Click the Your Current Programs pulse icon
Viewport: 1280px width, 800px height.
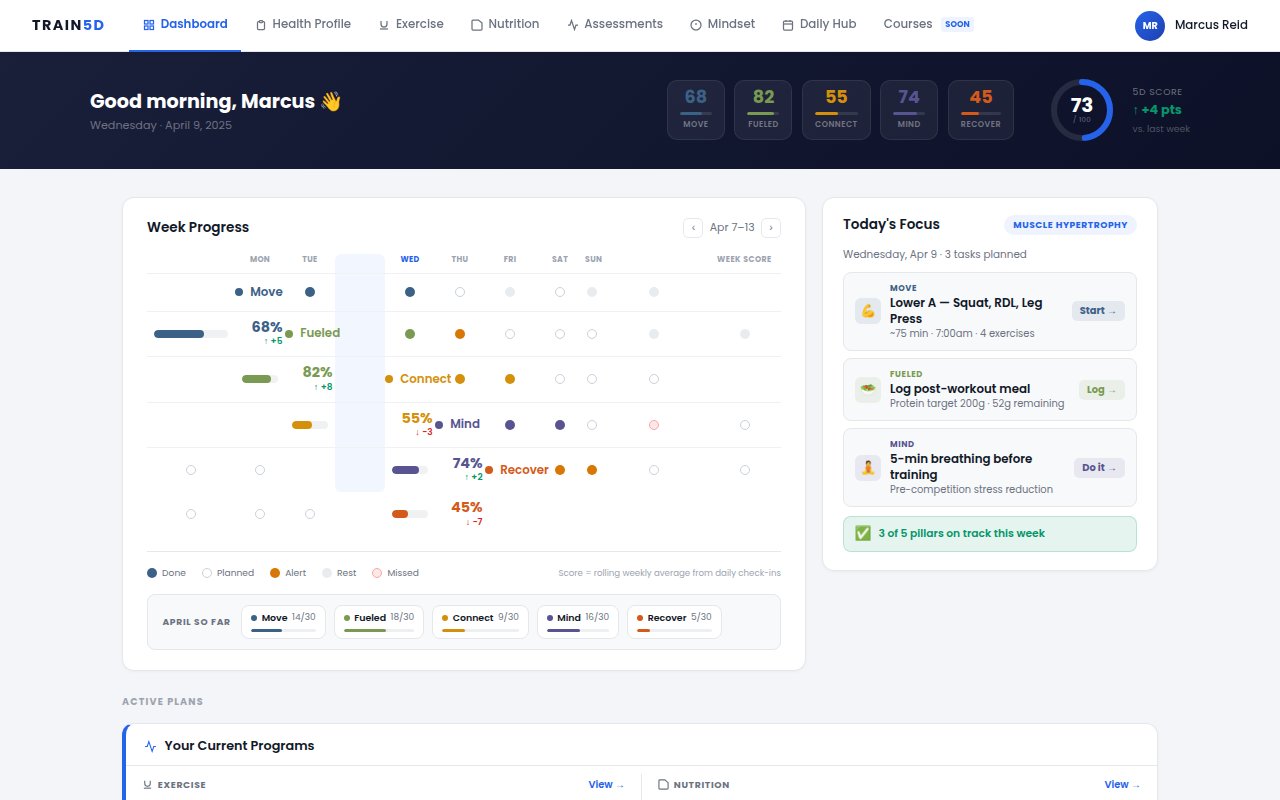[151, 746]
